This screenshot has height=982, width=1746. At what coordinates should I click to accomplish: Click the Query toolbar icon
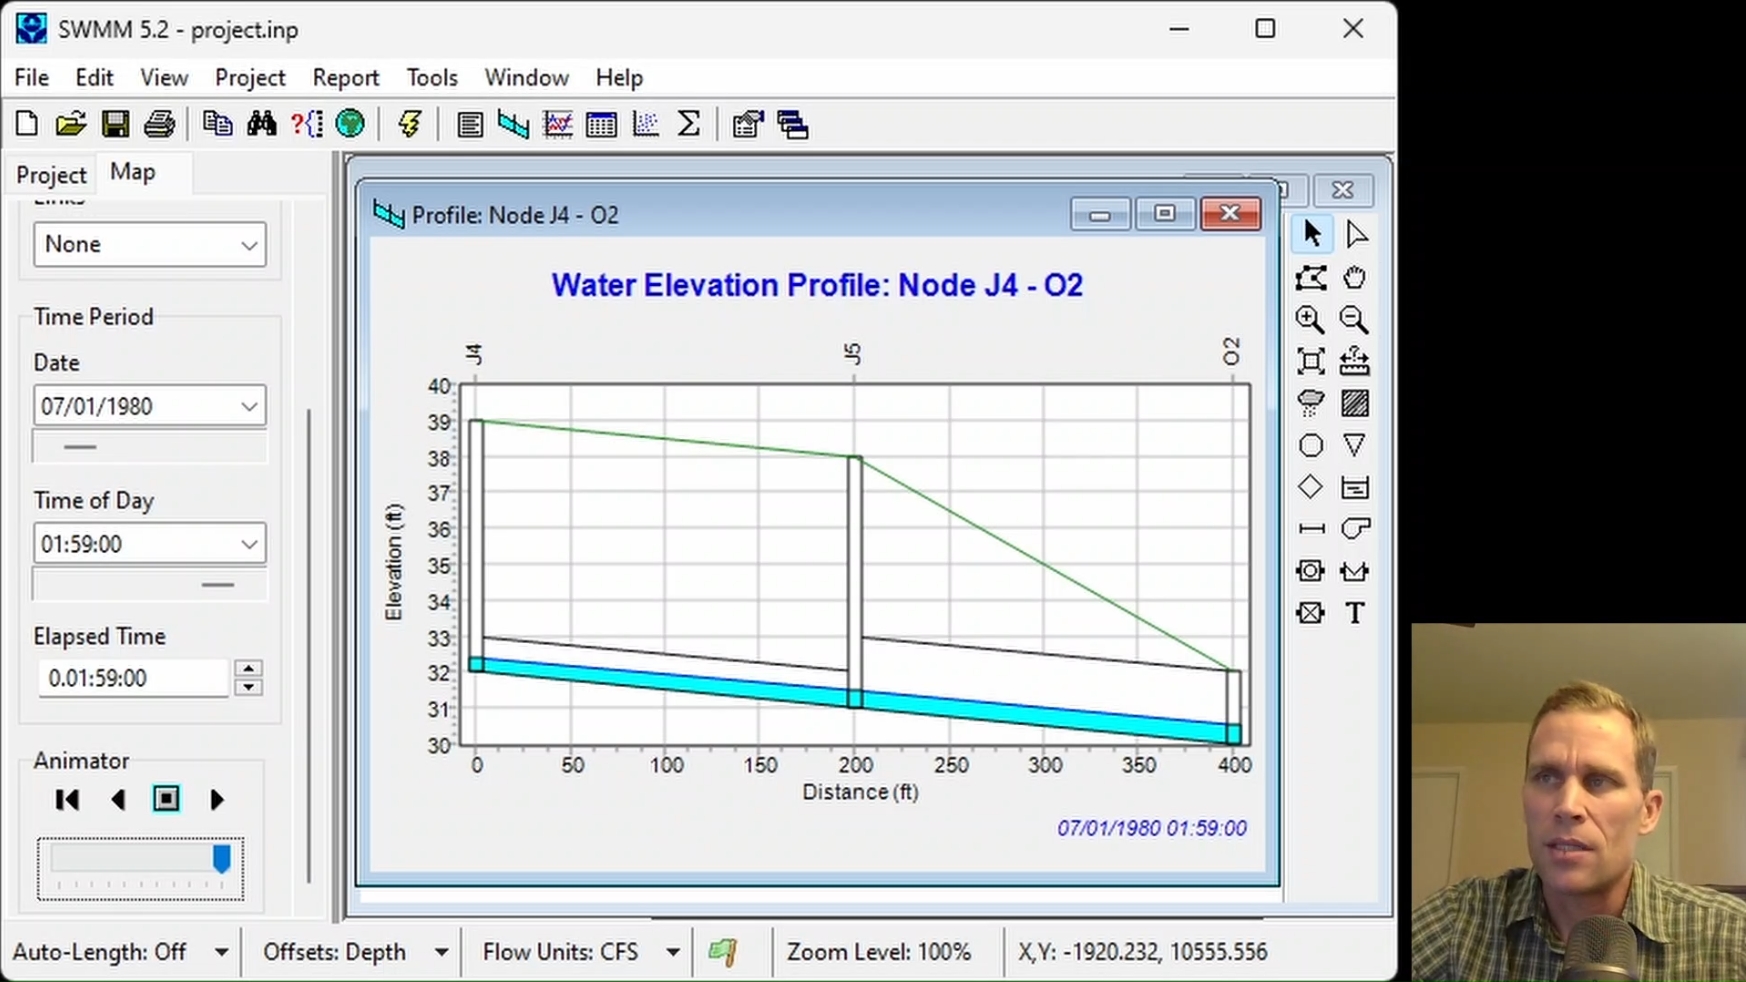306,124
